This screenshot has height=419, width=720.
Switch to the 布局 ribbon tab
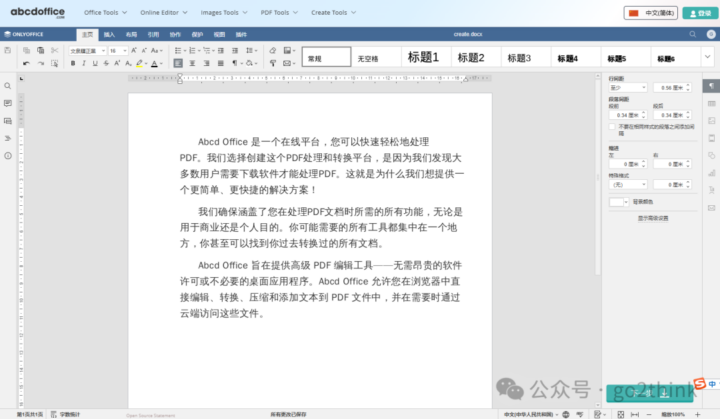click(131, 34)
